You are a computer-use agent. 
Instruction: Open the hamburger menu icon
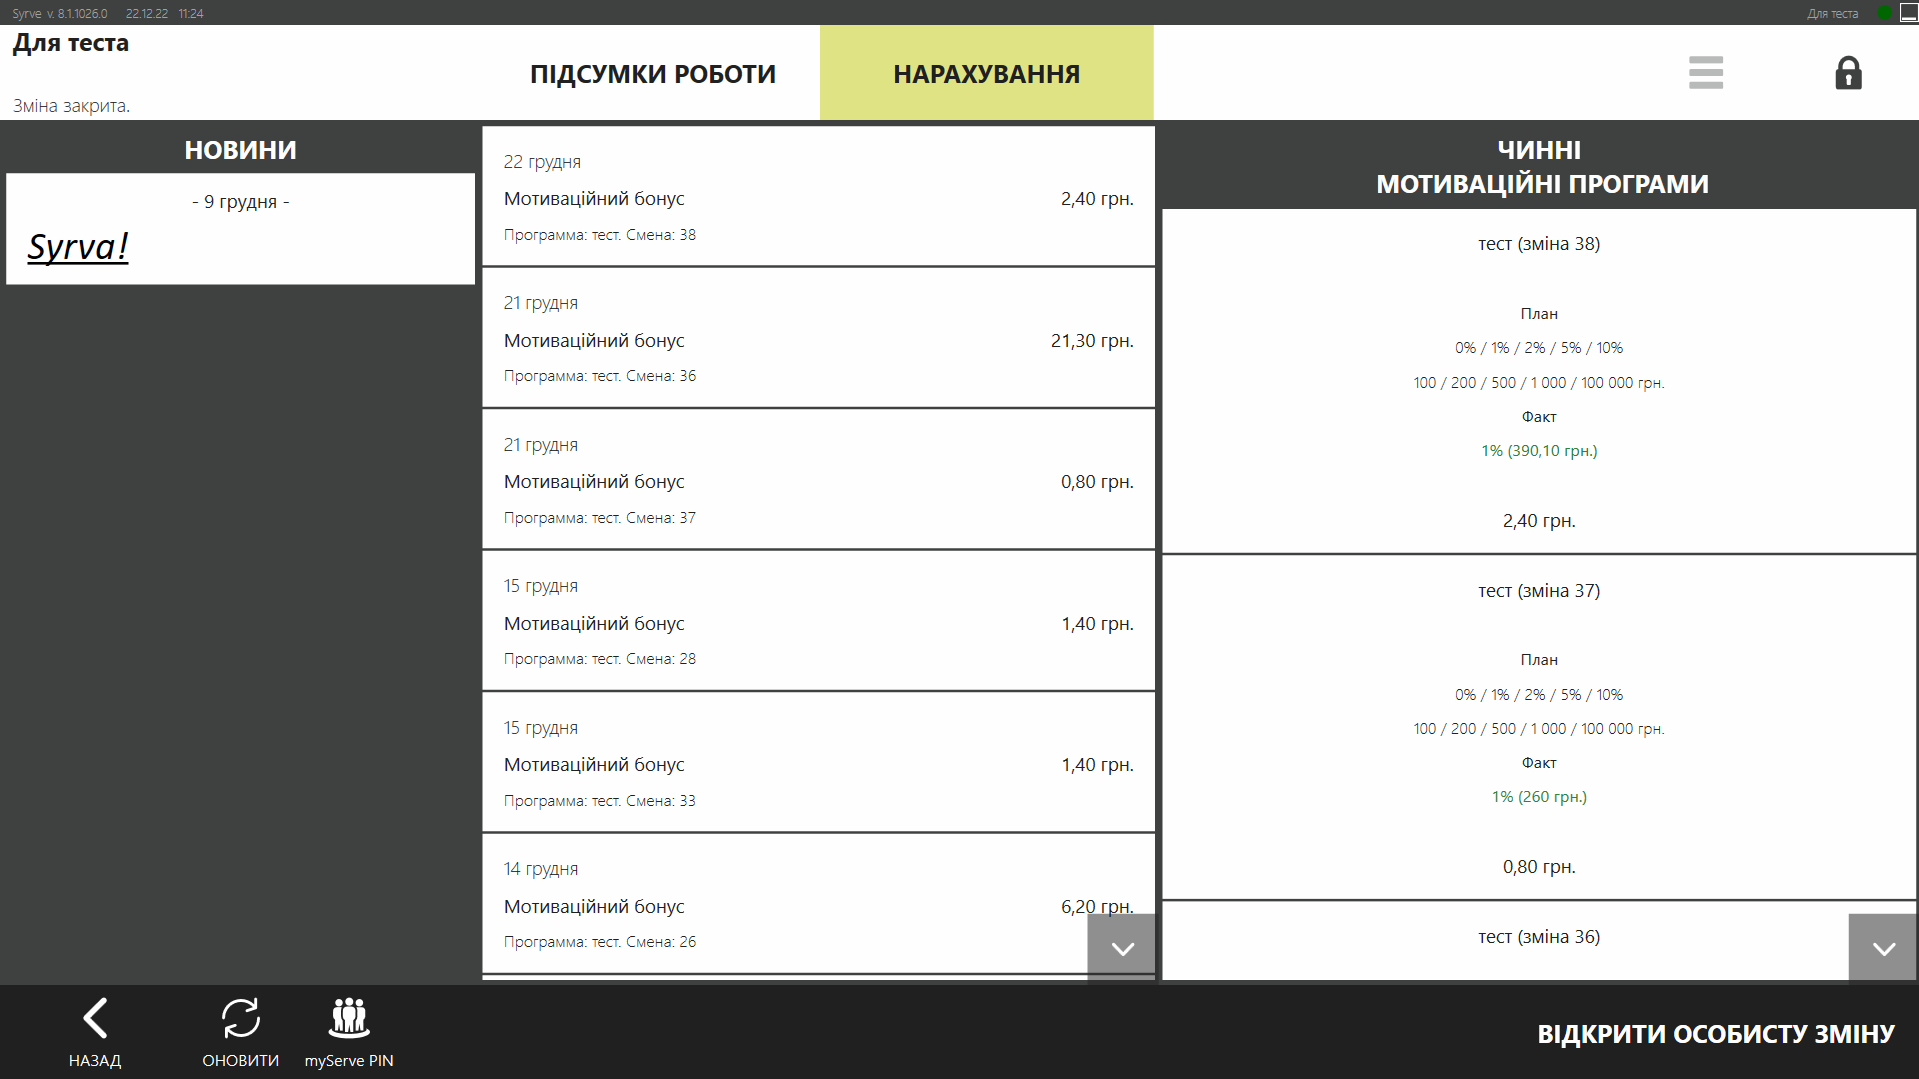tap(1705, 73)
